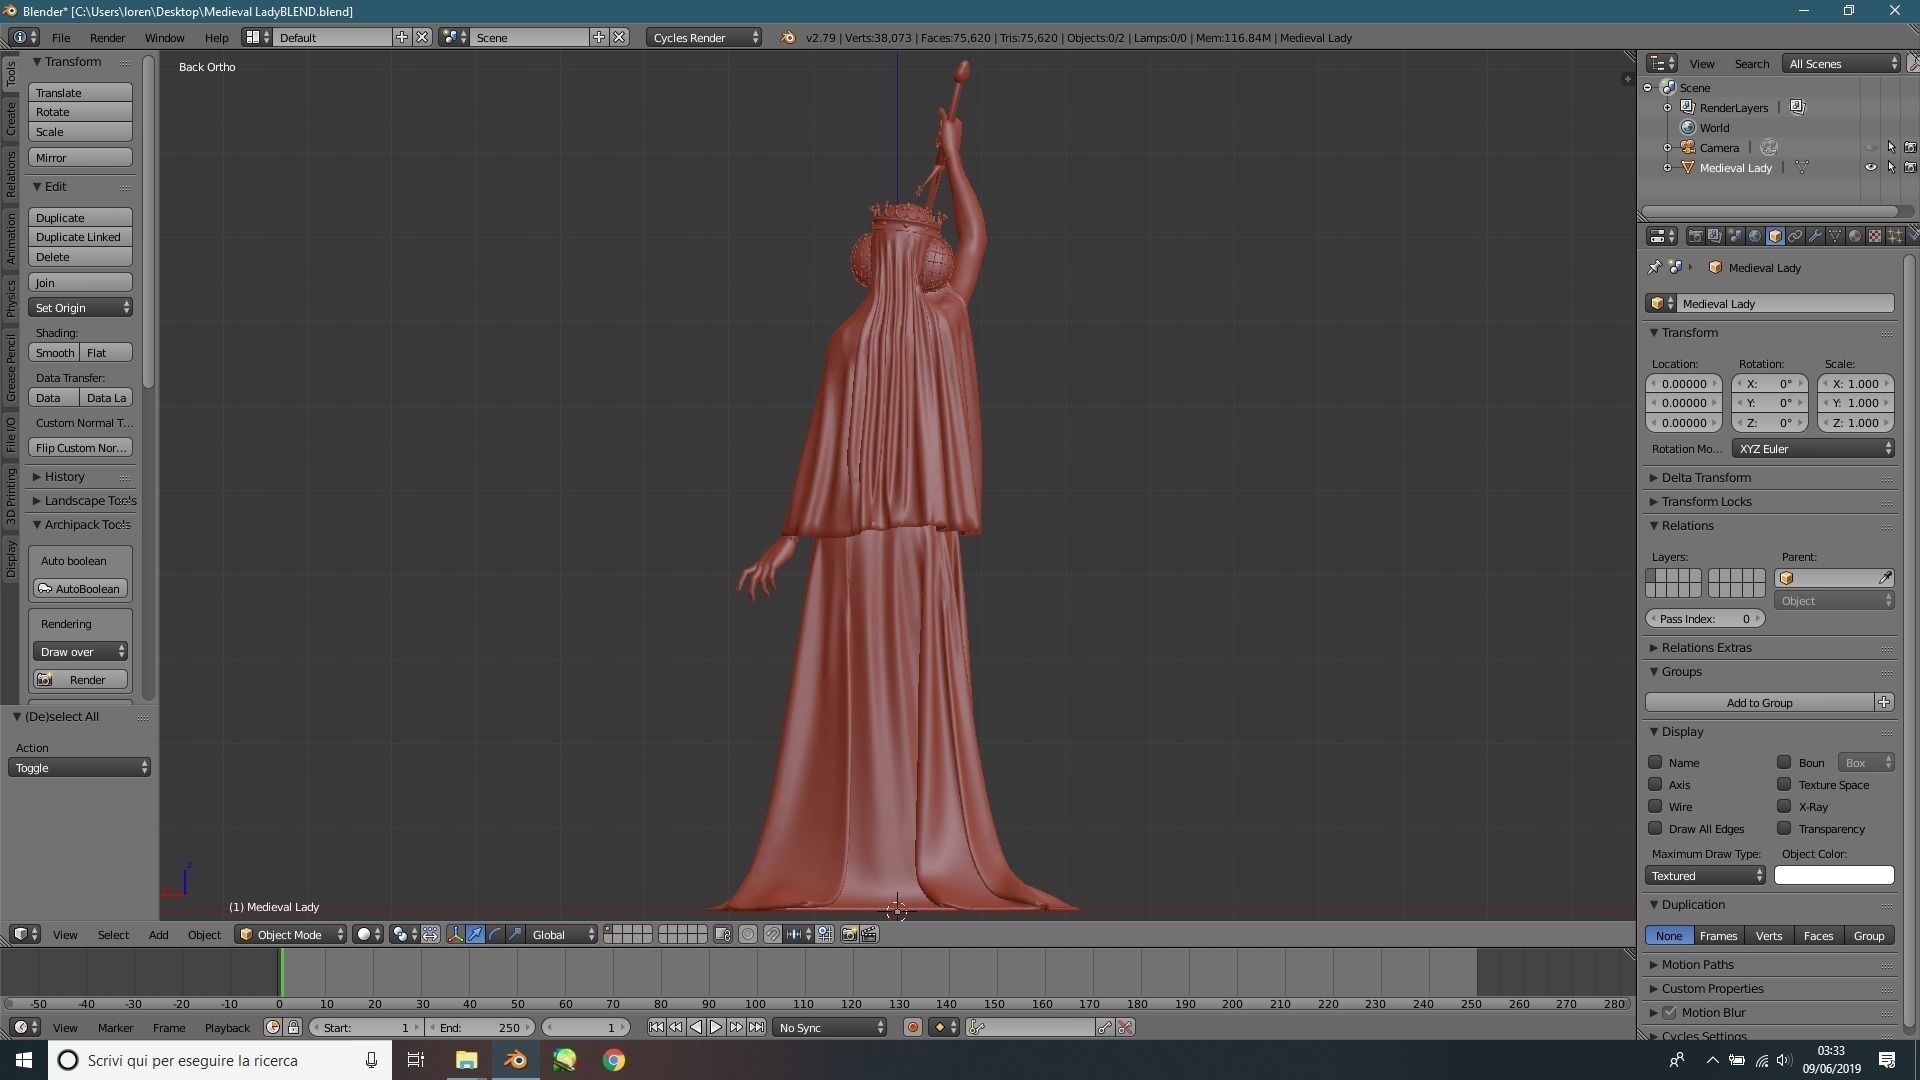Expand the Delta Transform panel
Viewport: 1920px width, 1080px height.
1706,477
